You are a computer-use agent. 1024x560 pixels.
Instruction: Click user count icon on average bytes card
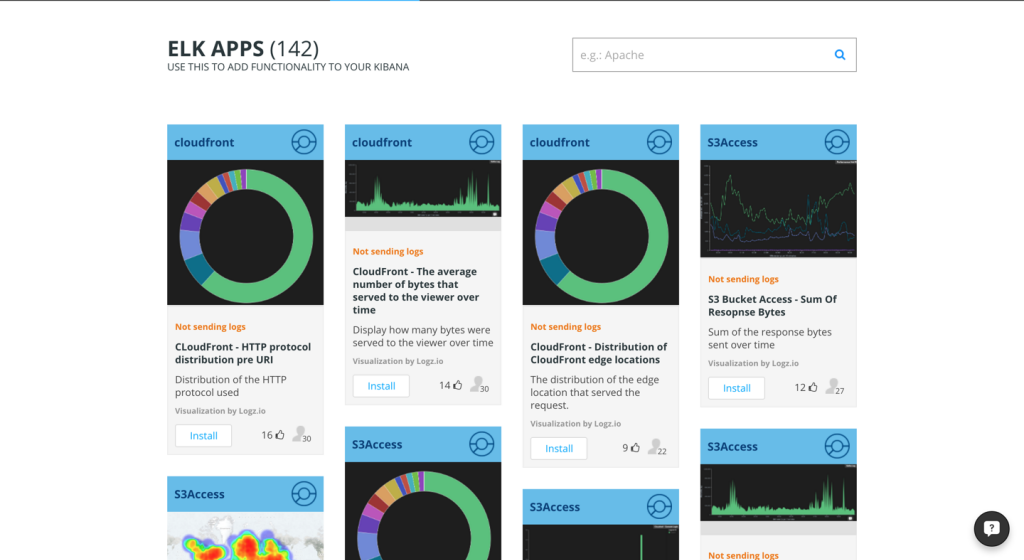pyautogui.click(x=479, y=384)
